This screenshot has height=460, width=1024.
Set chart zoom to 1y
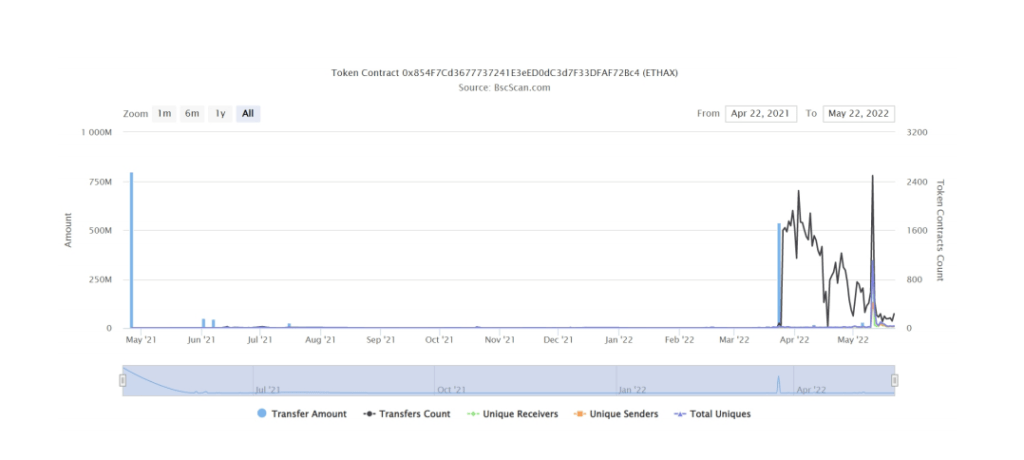(x=220, y=114)
